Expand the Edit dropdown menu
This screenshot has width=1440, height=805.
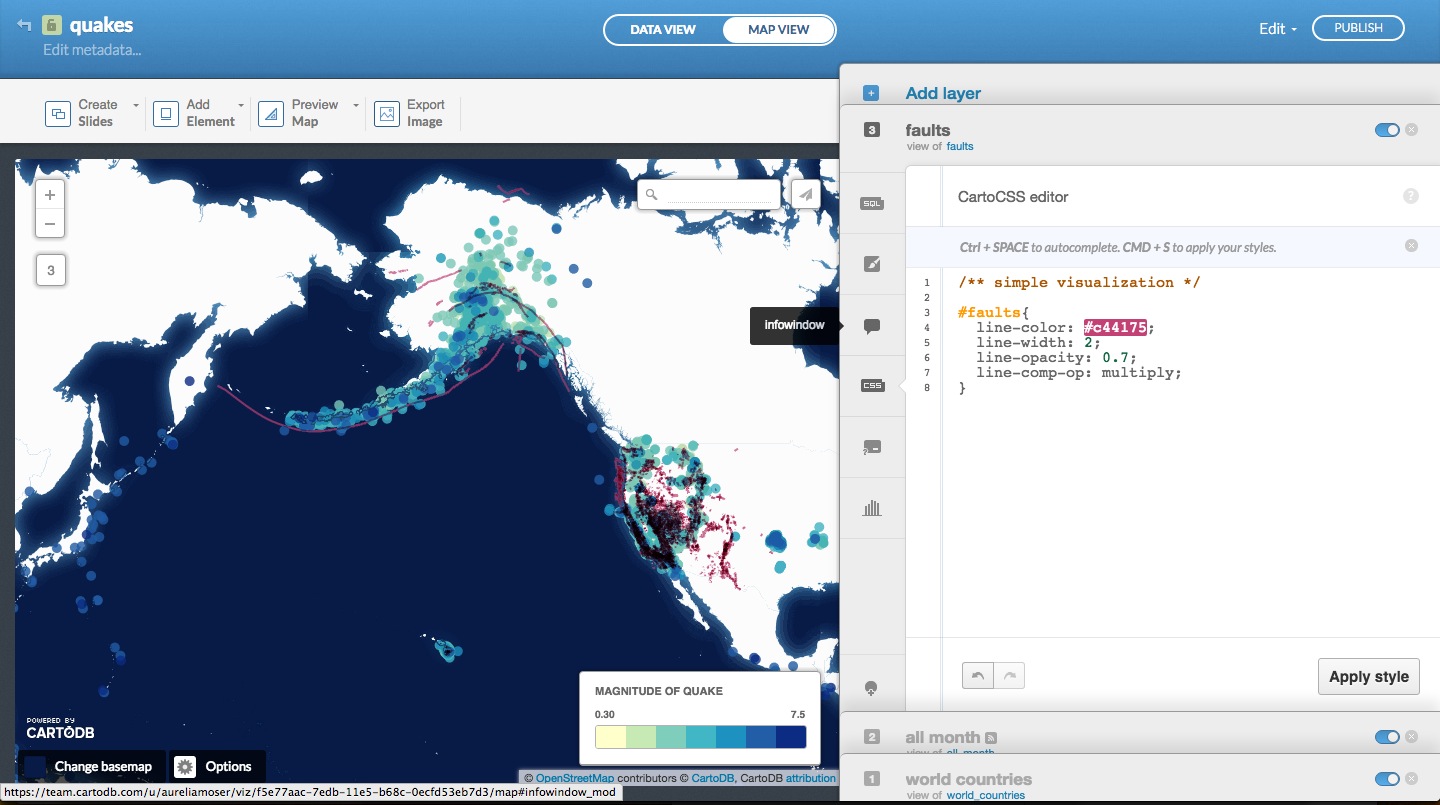(x=1277, y=29)
